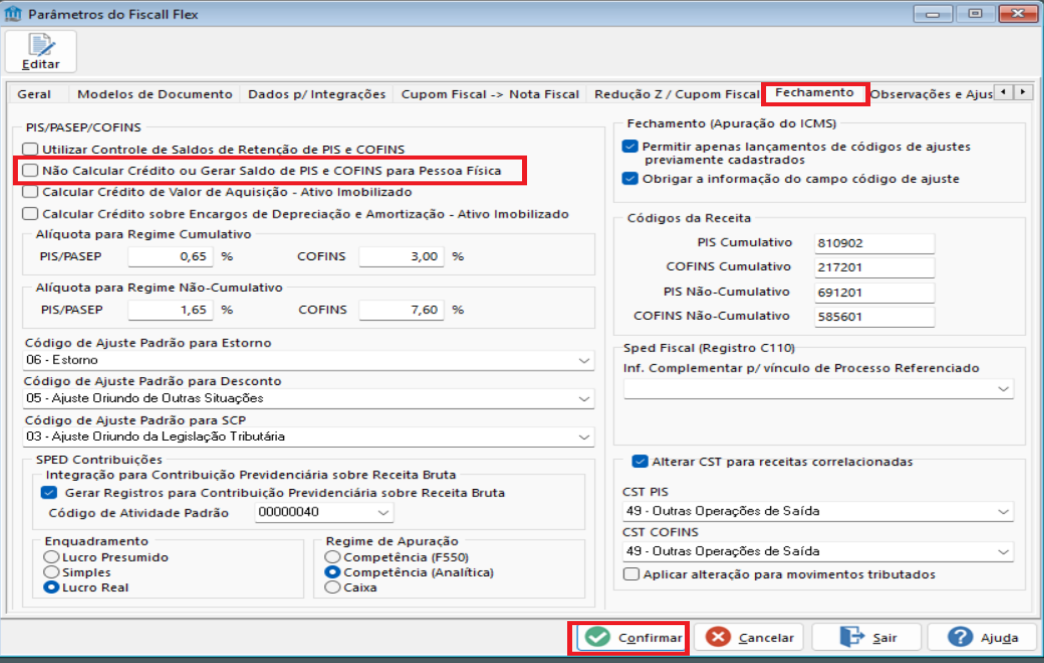1044x663 pixels.
Task: Open Código de Ajuste Padrão para Desconto dropdown
Action: tap(584, 398)
